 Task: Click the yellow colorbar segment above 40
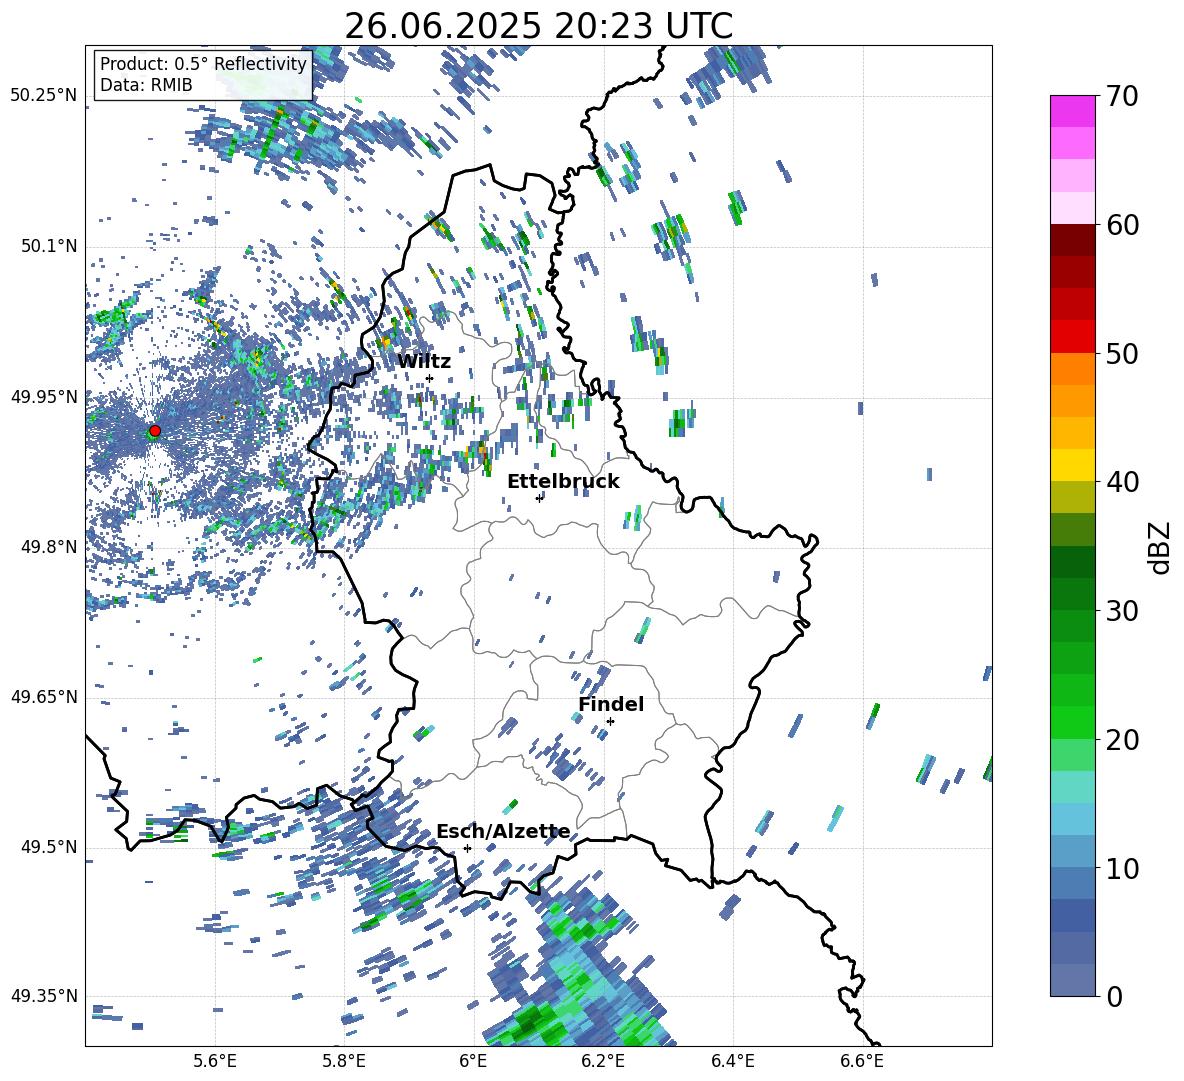tap(1072, 465)
